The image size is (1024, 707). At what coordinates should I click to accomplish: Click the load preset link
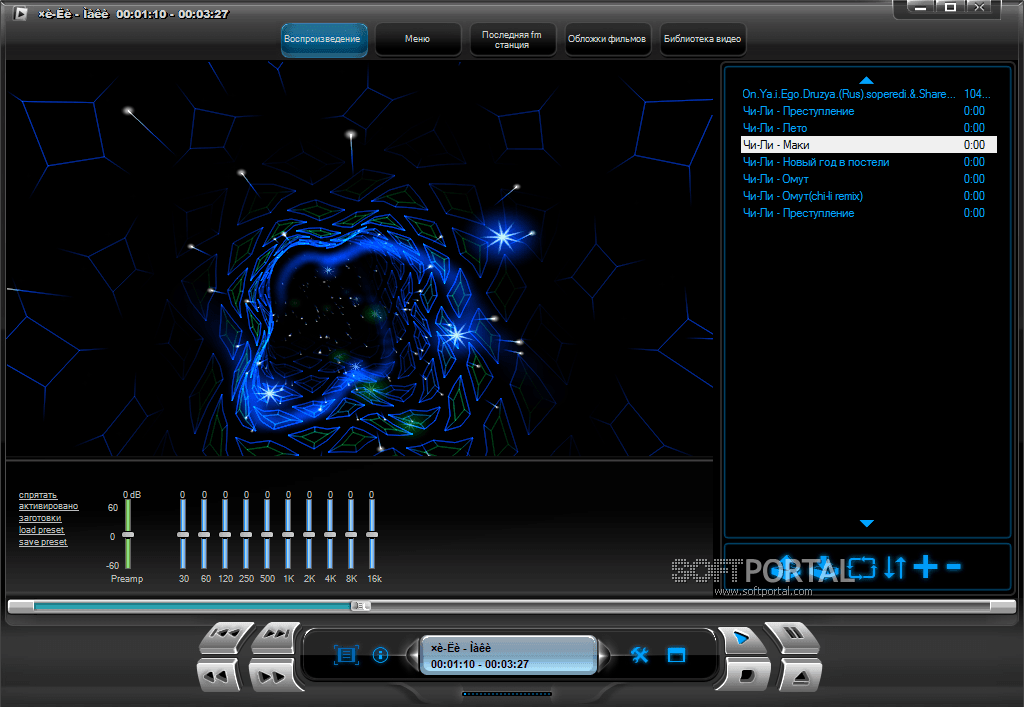[41, 529]
